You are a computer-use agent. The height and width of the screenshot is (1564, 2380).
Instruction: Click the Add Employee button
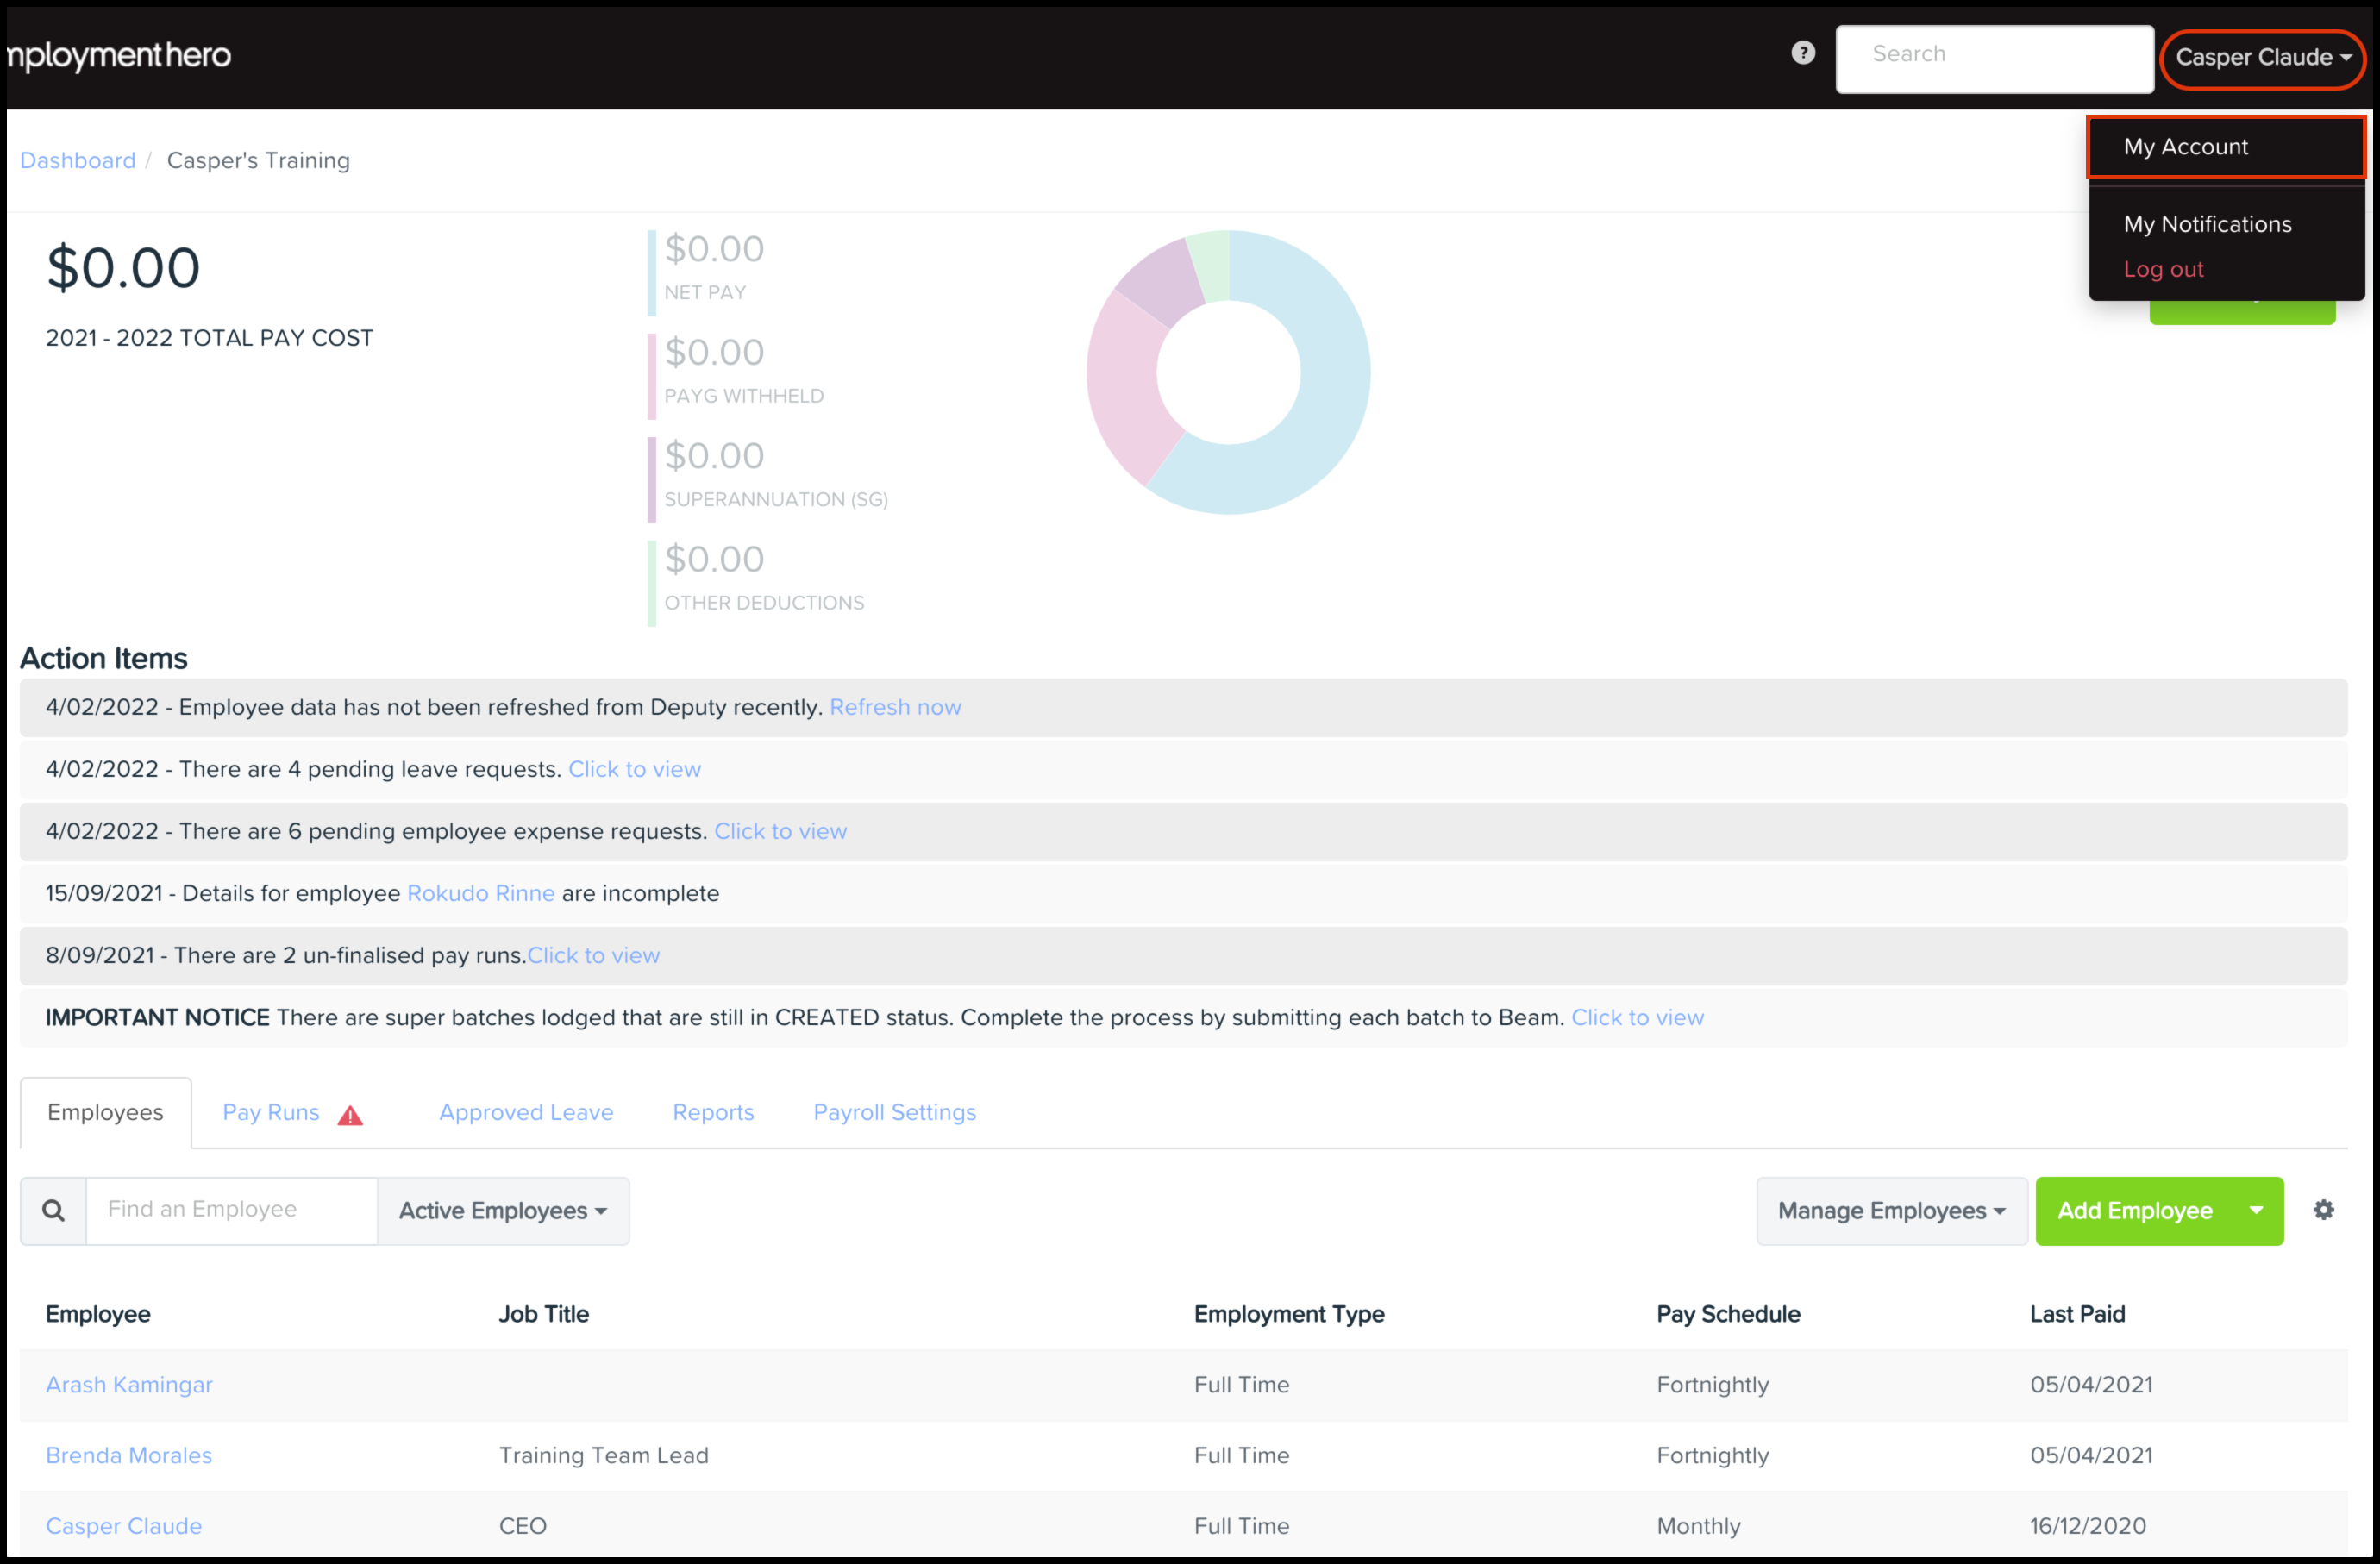pos(2134,1210)
